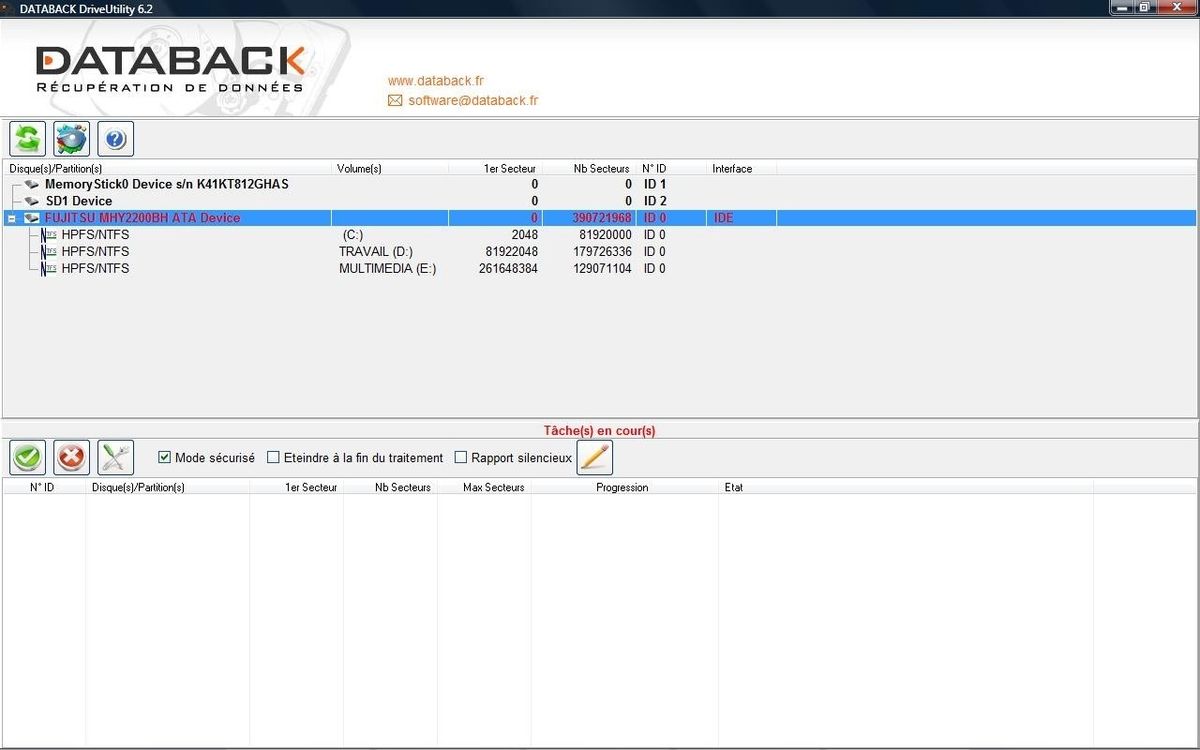Open the disk utility tool icon

(70, 138)
